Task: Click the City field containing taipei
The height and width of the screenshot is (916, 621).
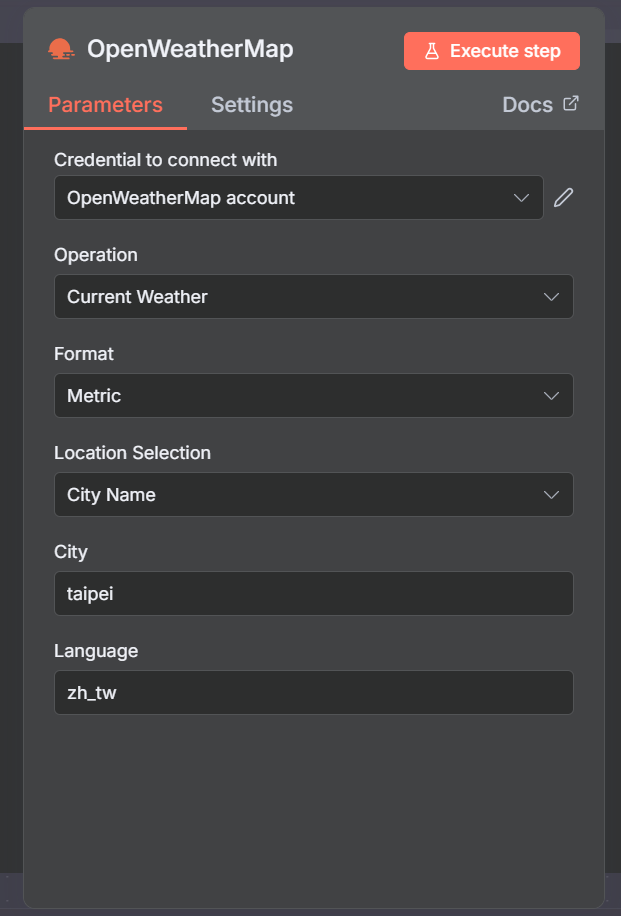Action: (x=313, y=594)
